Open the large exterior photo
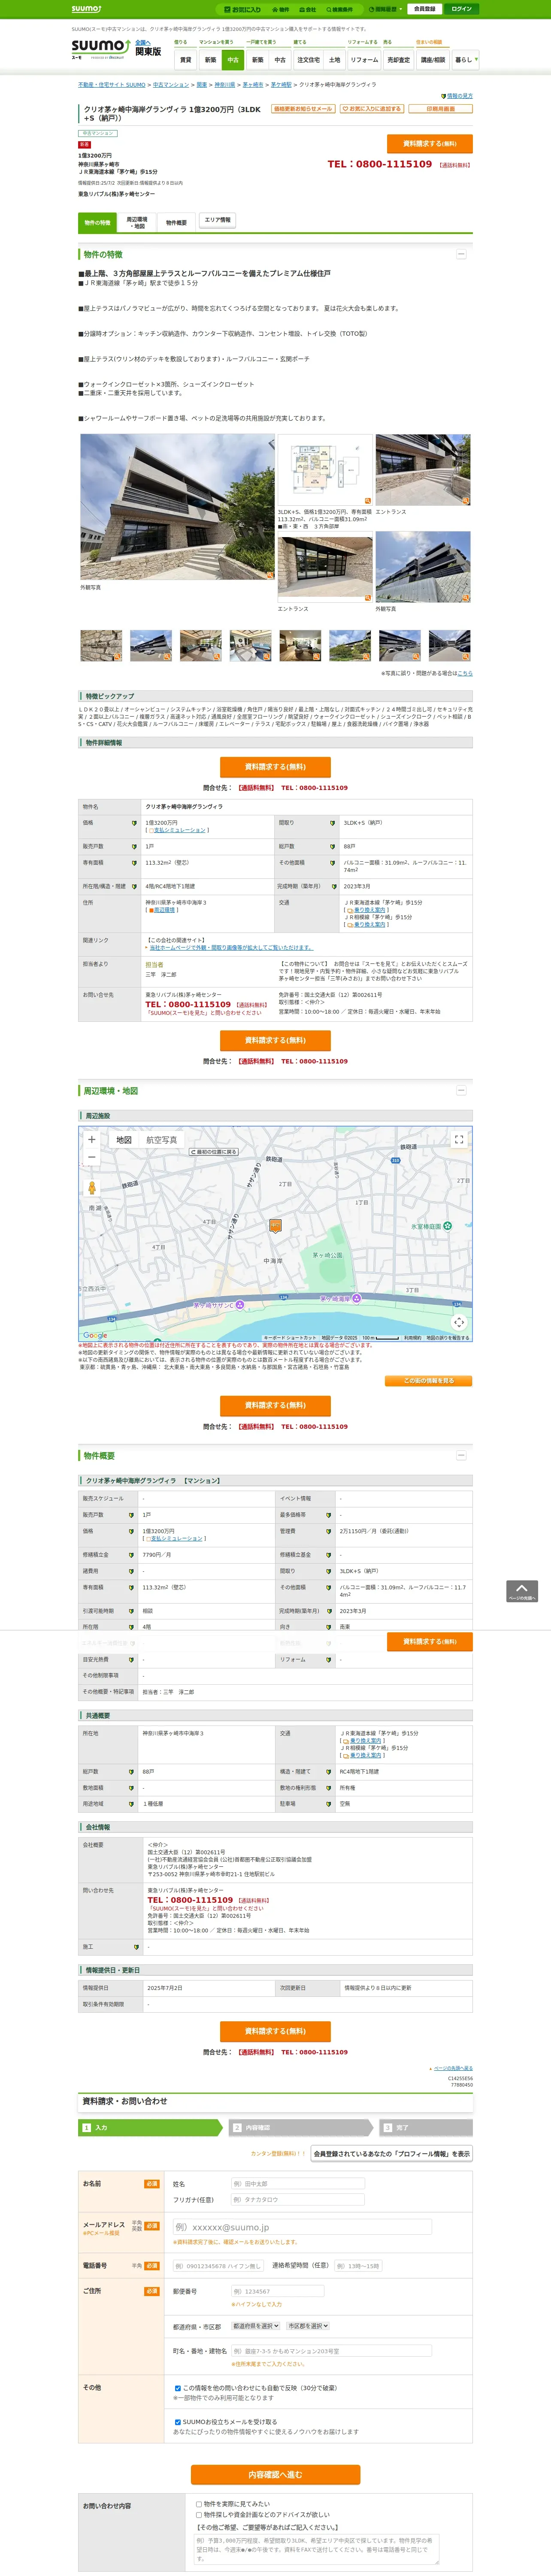This screenshot has width=551, height=2576. point(177,507)
